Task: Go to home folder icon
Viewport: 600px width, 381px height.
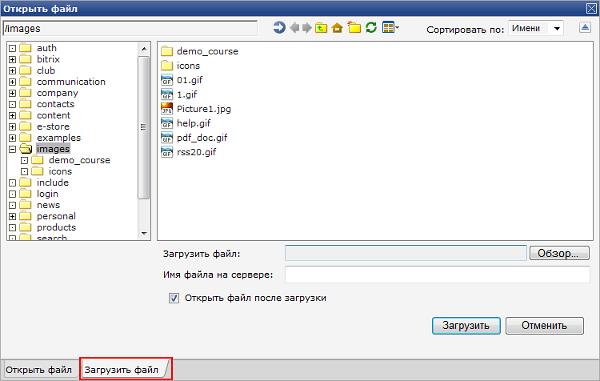Action: 337,28
